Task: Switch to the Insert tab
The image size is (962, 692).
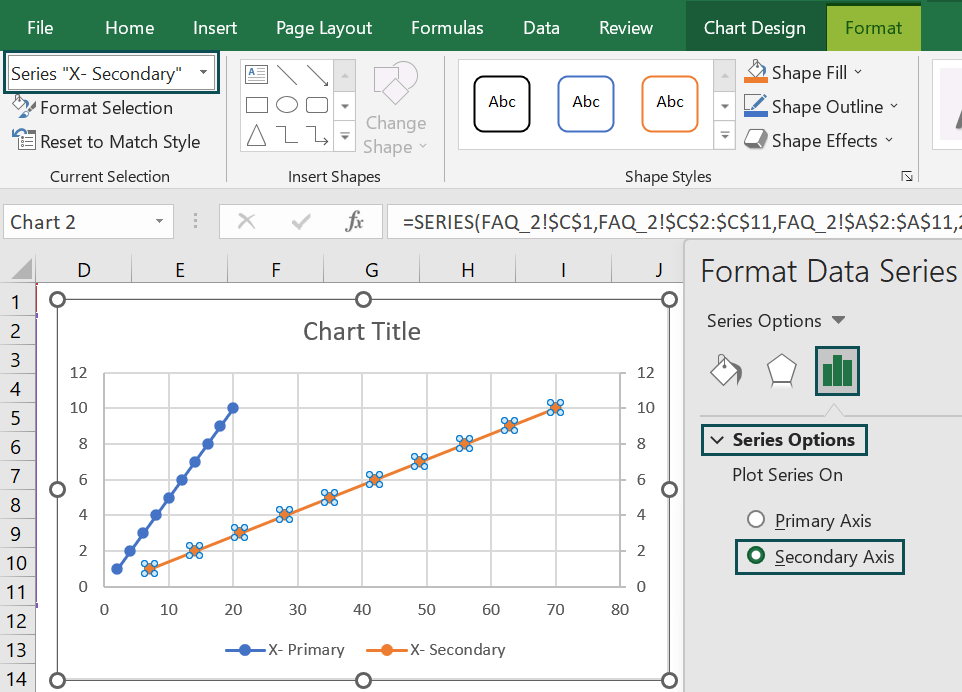Action: pyautogui.click(x=215, y=28)
